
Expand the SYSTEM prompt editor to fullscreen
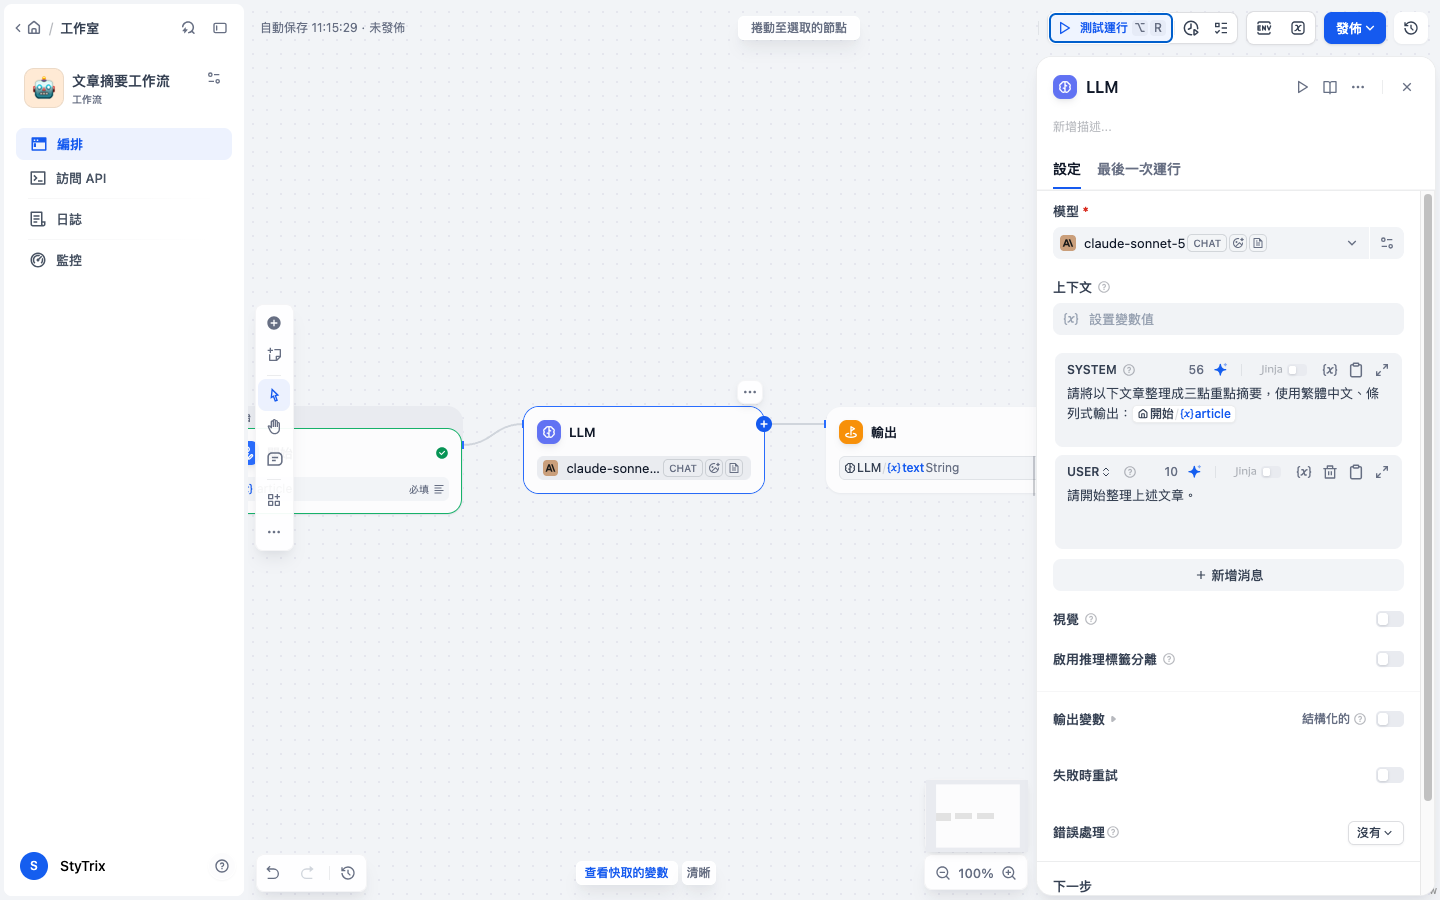pos(1382,370)
